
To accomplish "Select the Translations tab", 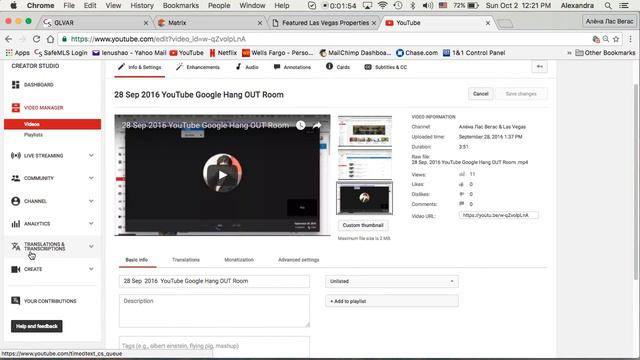I will [x=186, y=260].
